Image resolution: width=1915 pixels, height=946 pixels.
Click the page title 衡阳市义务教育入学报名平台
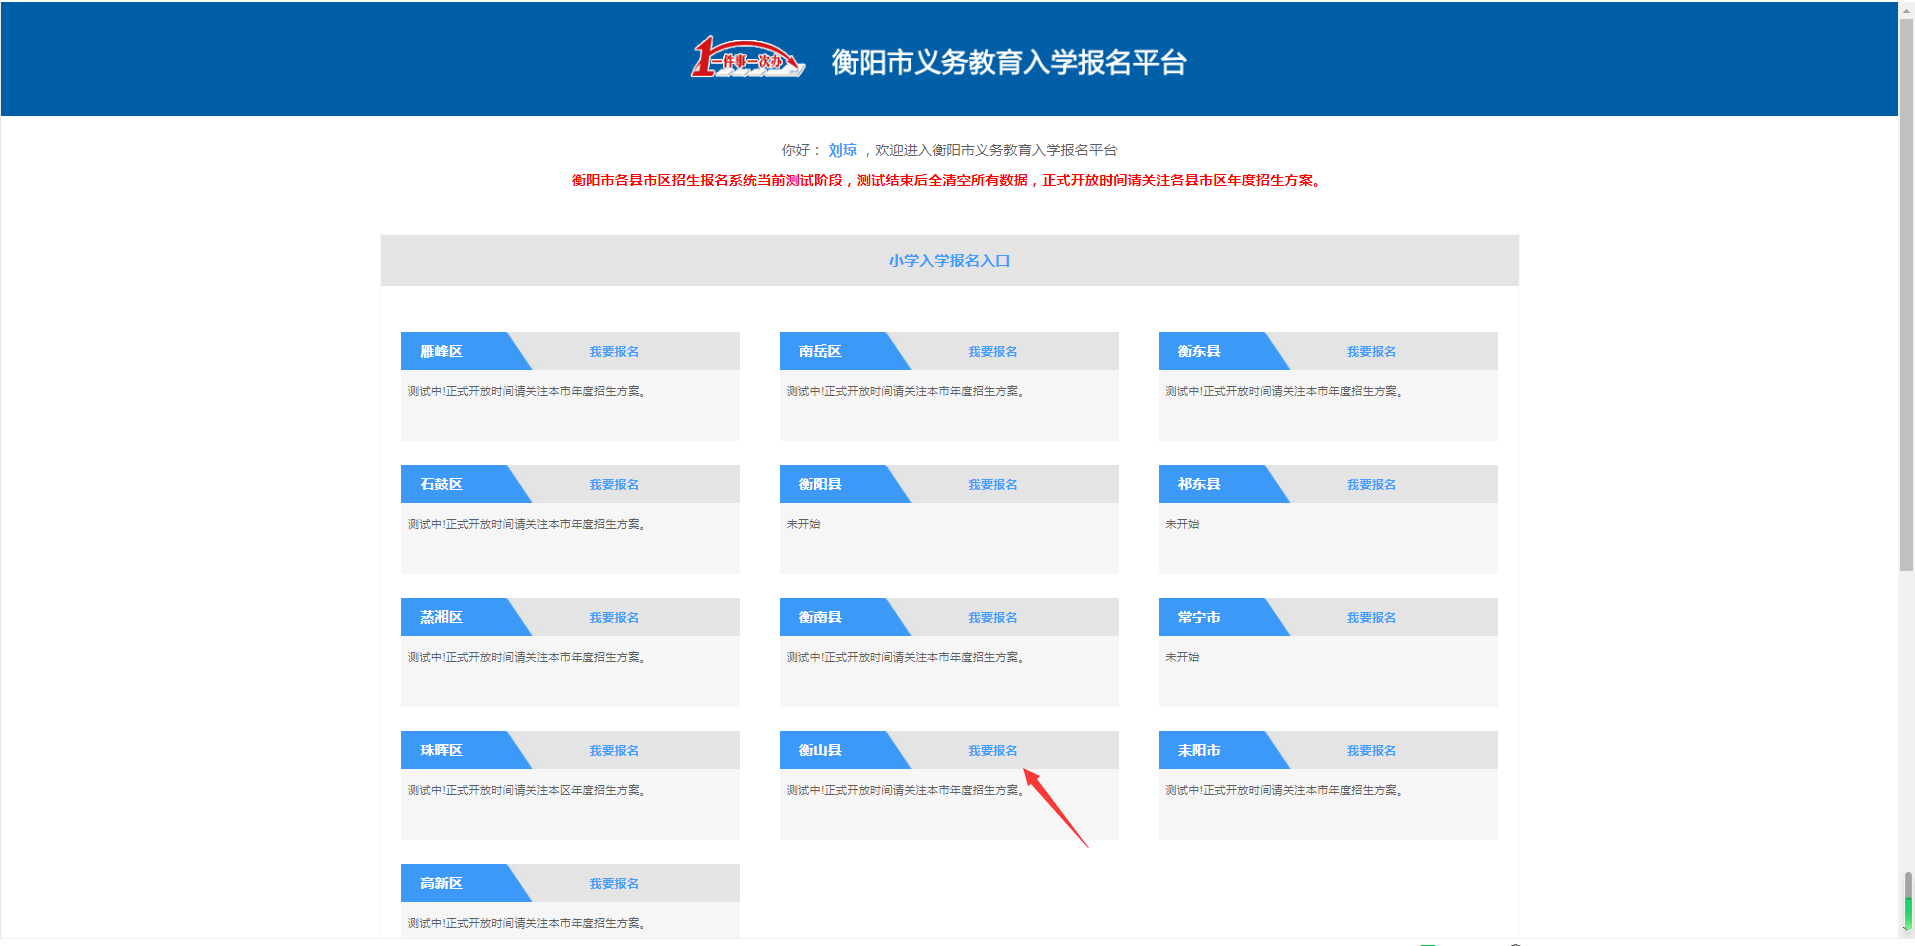(x=1008, y=62)
